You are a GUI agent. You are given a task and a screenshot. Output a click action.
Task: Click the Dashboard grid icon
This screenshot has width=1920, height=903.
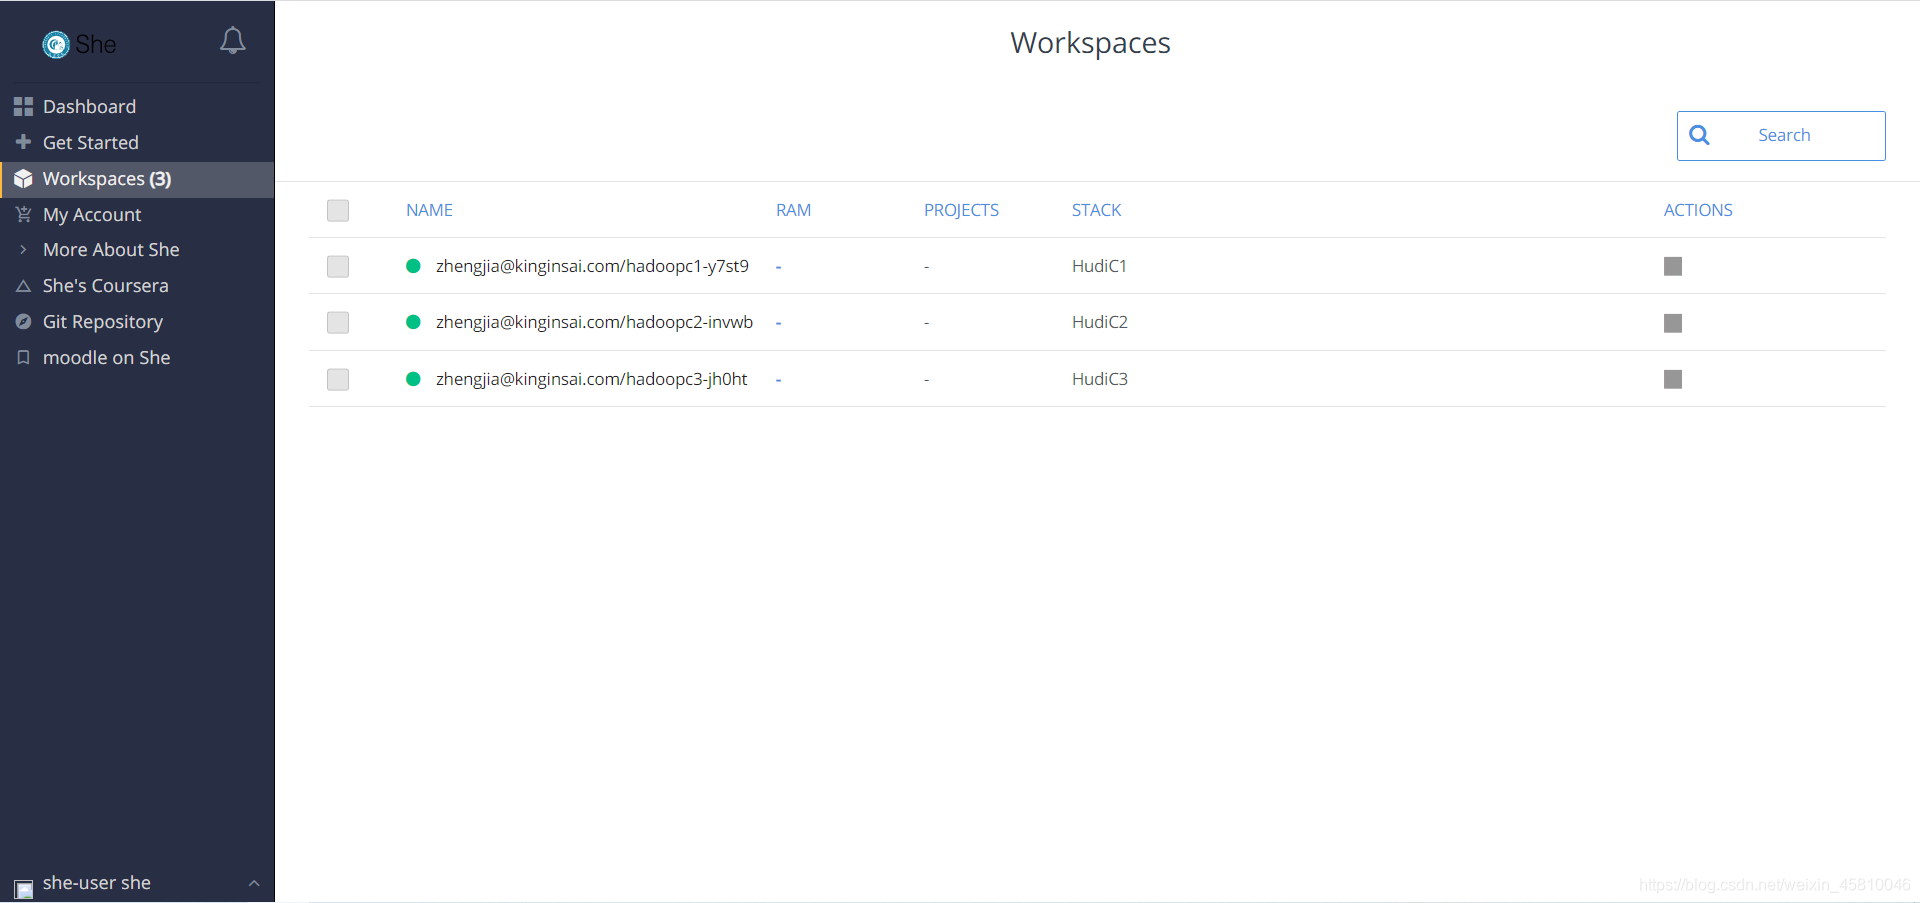23,106
